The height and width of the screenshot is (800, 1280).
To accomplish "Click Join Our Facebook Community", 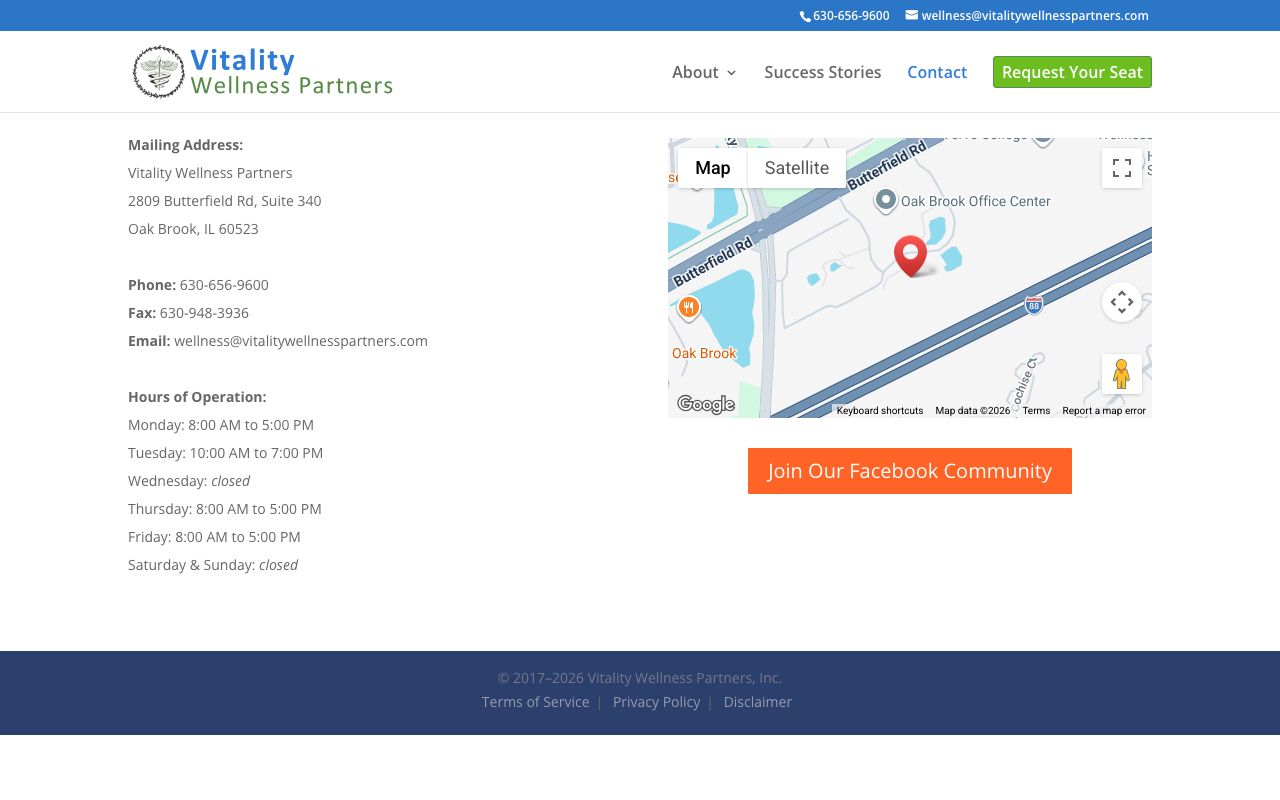I will [x=910, y=471].
